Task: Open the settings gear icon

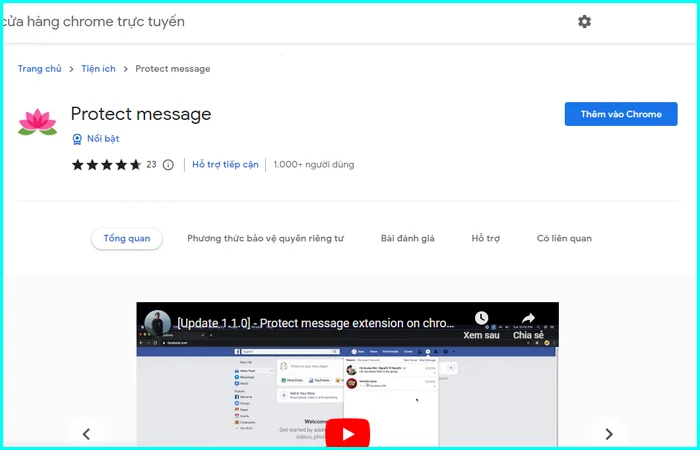Action: click(584, 21)
